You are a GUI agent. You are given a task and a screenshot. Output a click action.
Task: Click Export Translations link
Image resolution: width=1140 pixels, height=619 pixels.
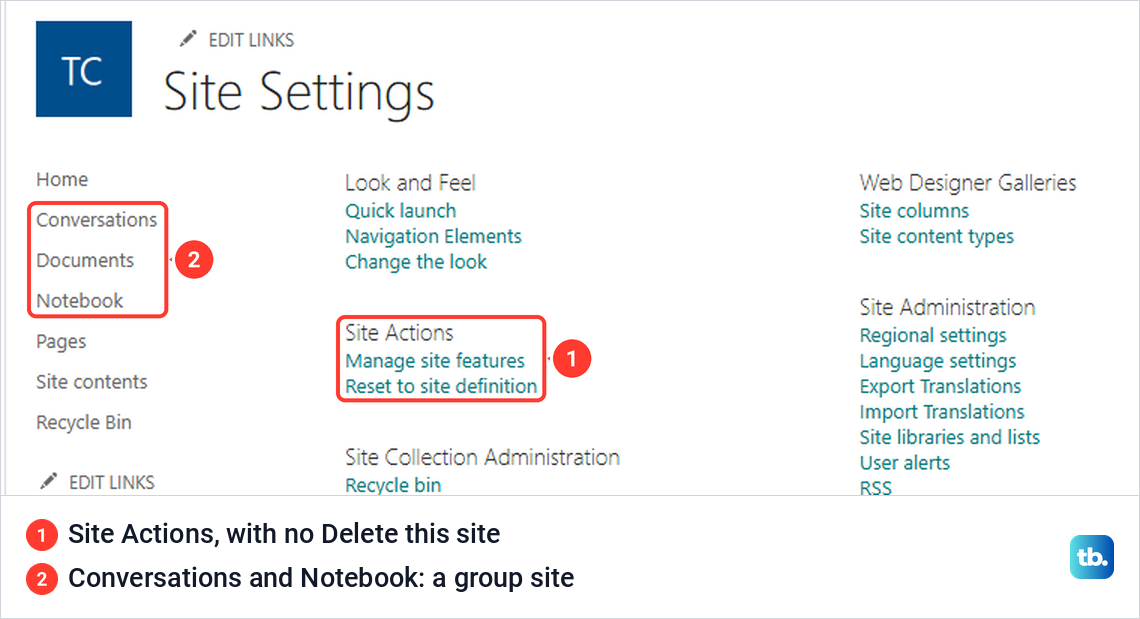point(940,386)
